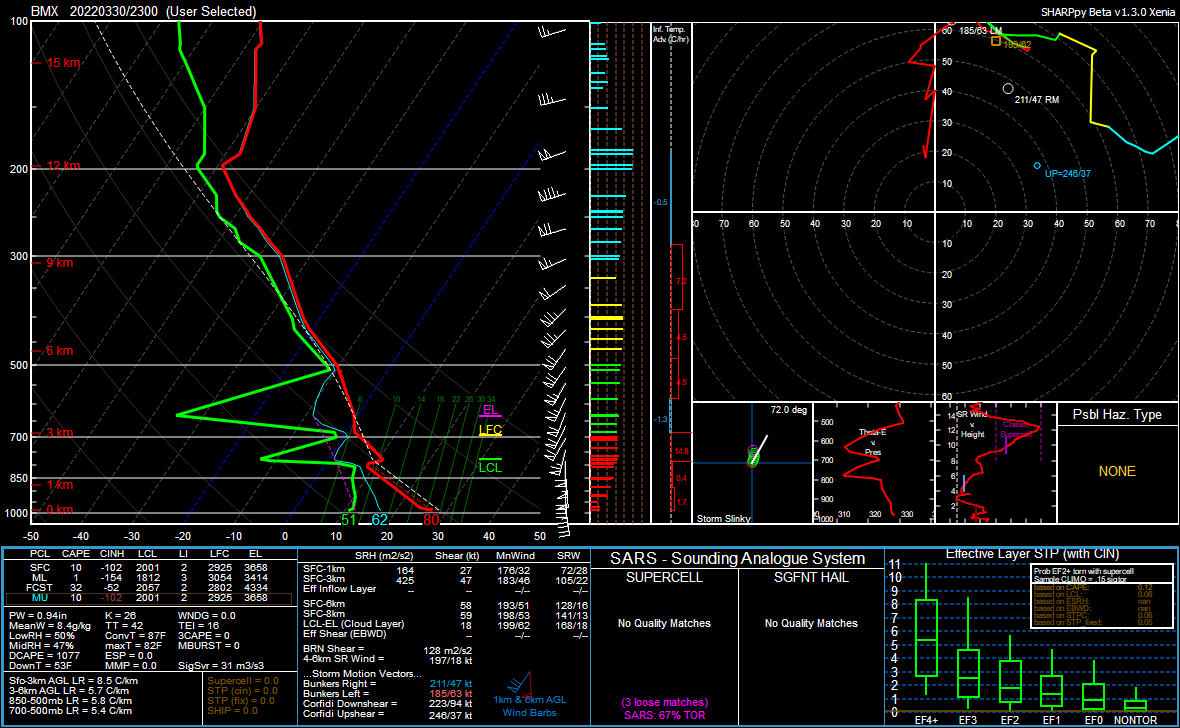The image size is (1180, 728).
Task: Click the Corfidi Upshear 246/37 kt value
Action: (450, 714)
